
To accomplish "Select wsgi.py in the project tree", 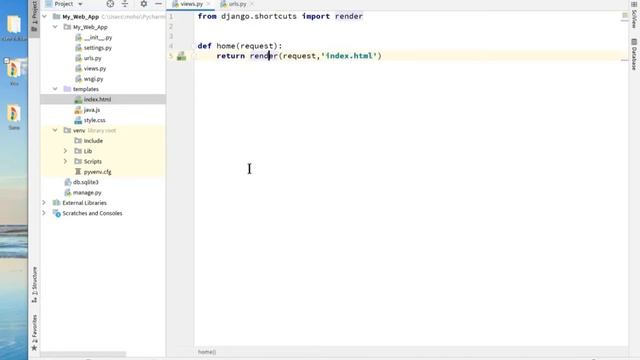I will 89,79.
